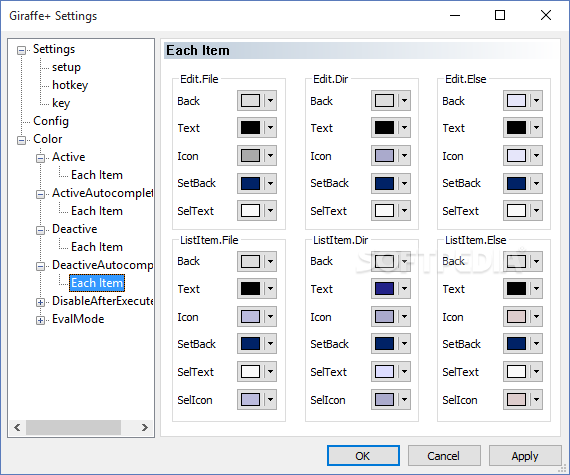Click the Apply button

pyautogui.click(x=525, y=456)
